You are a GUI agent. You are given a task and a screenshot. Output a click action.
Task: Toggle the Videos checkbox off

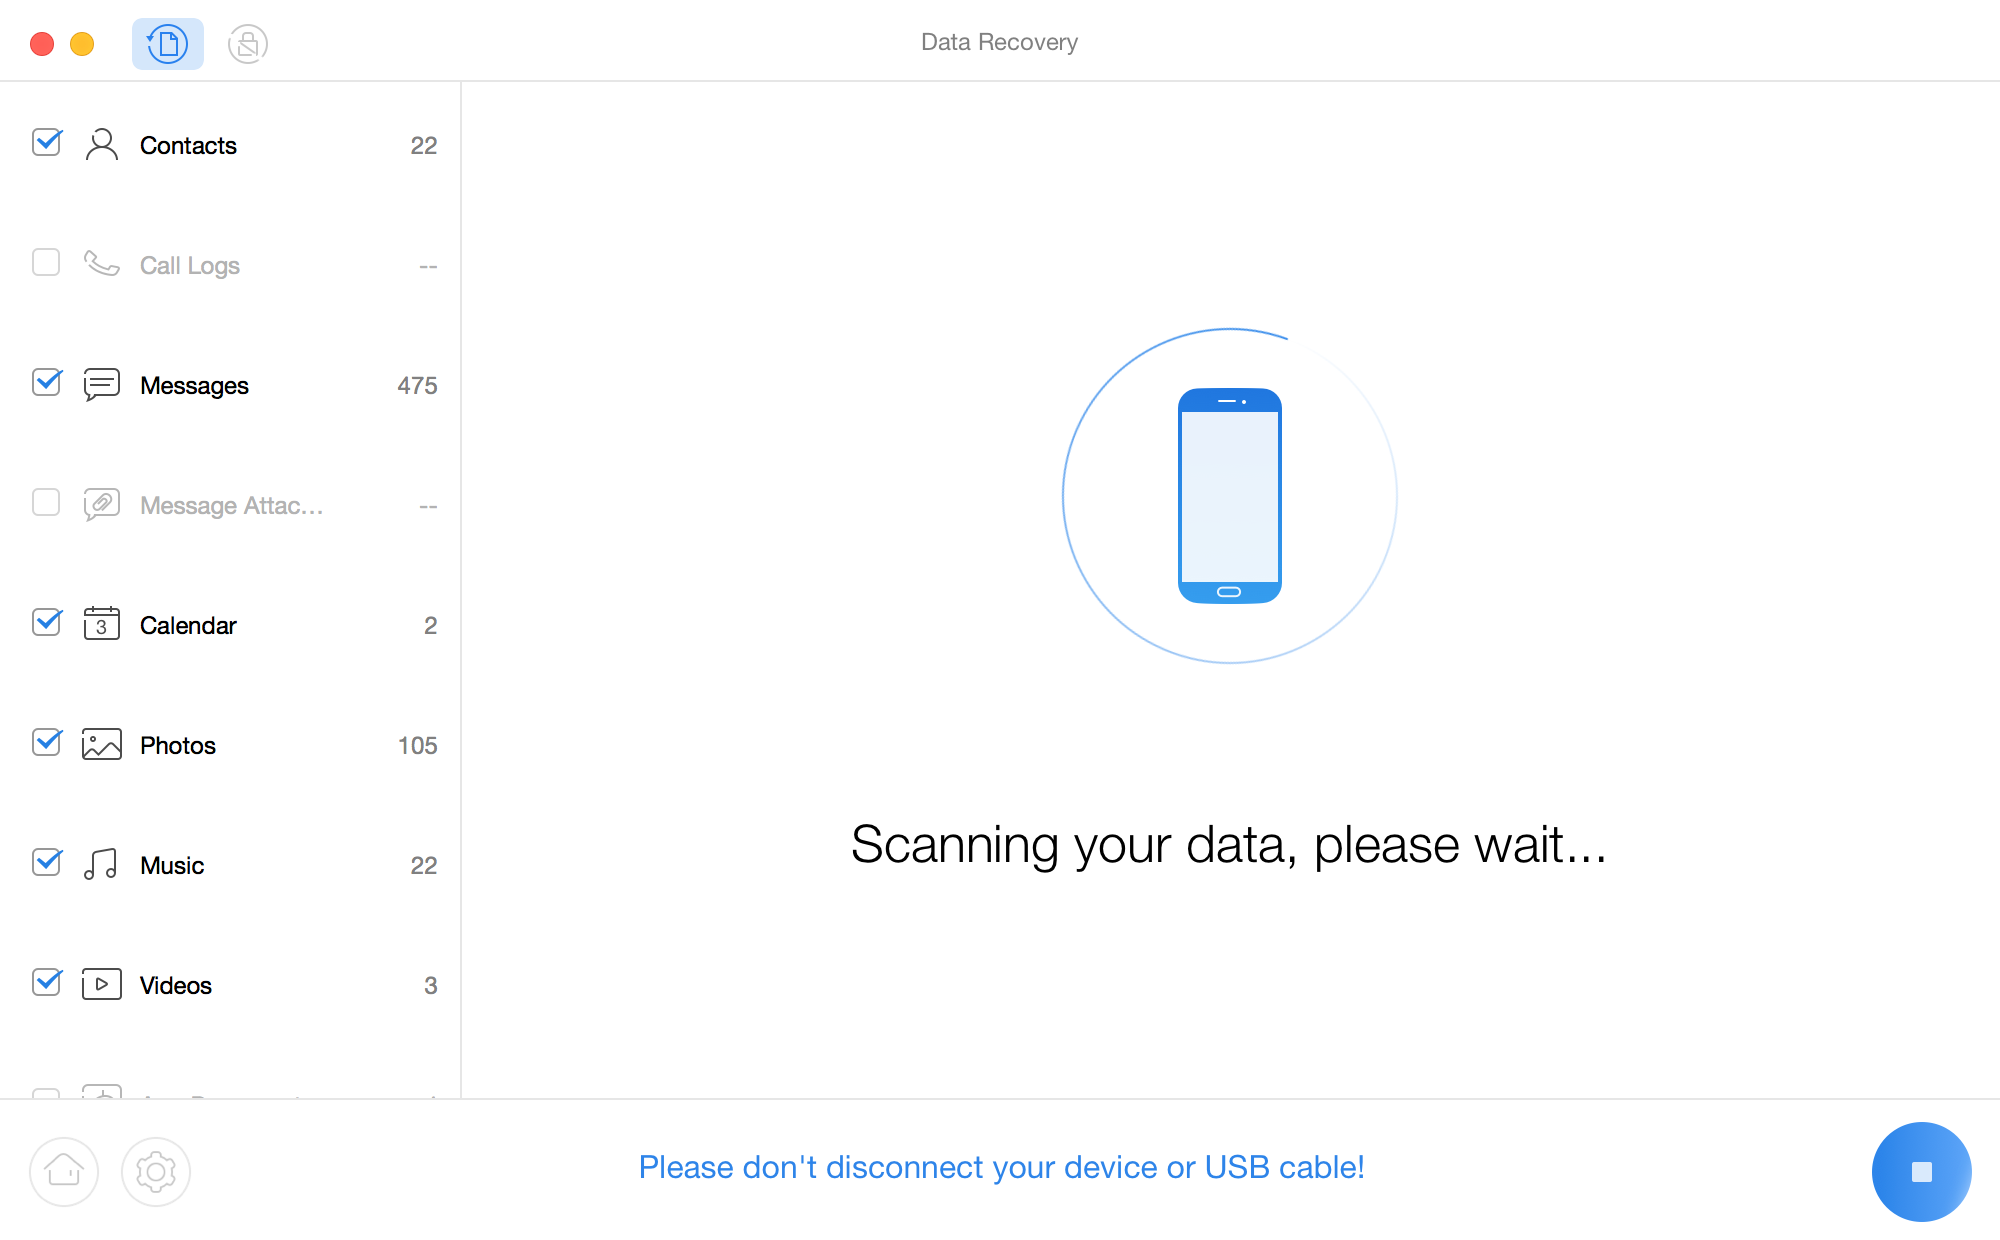[46, 983]
